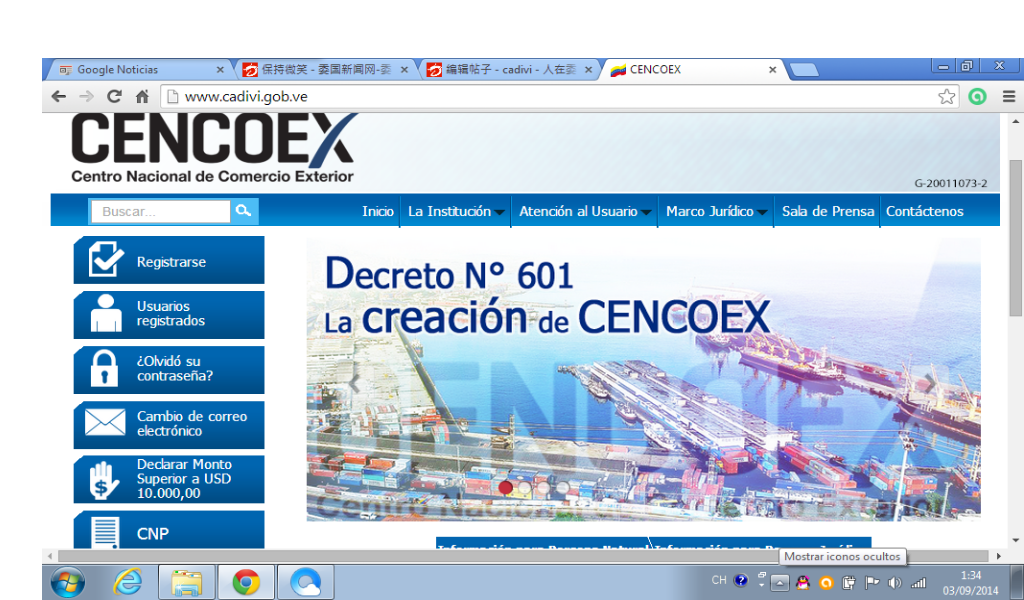Click ¿Olvidó su contraseña? button
The width and height of the screenshot is (1024, 600).
click(x=169, y=370)
